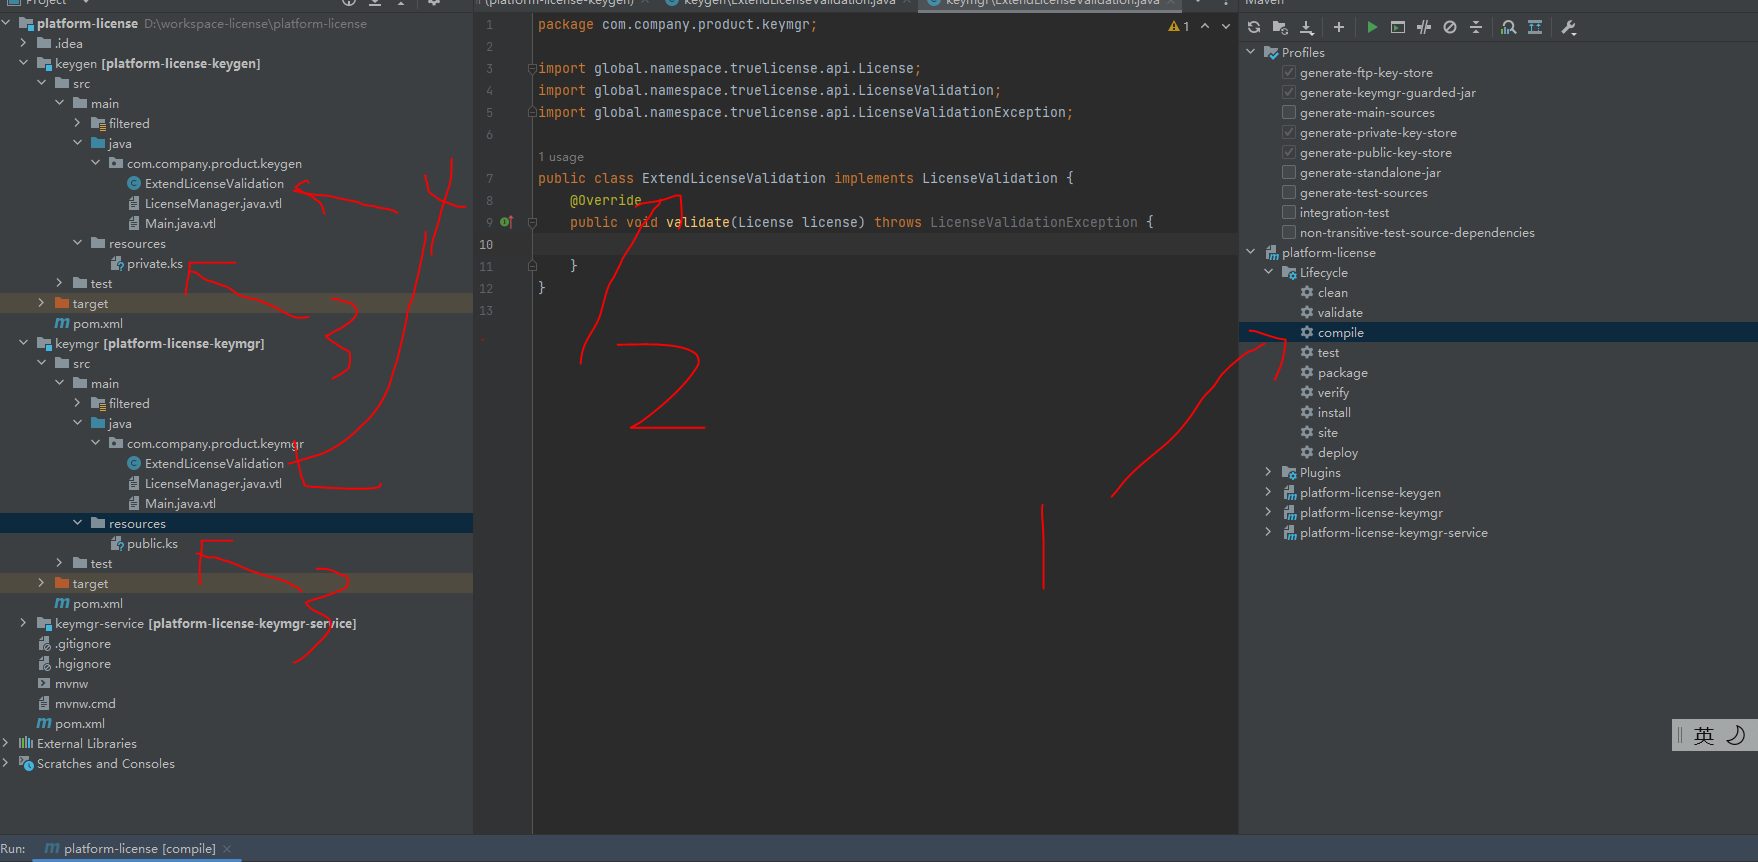Enable integration-test profile checkbox
This screenshot has height=862, width=1758.
tap(1289, 212)
